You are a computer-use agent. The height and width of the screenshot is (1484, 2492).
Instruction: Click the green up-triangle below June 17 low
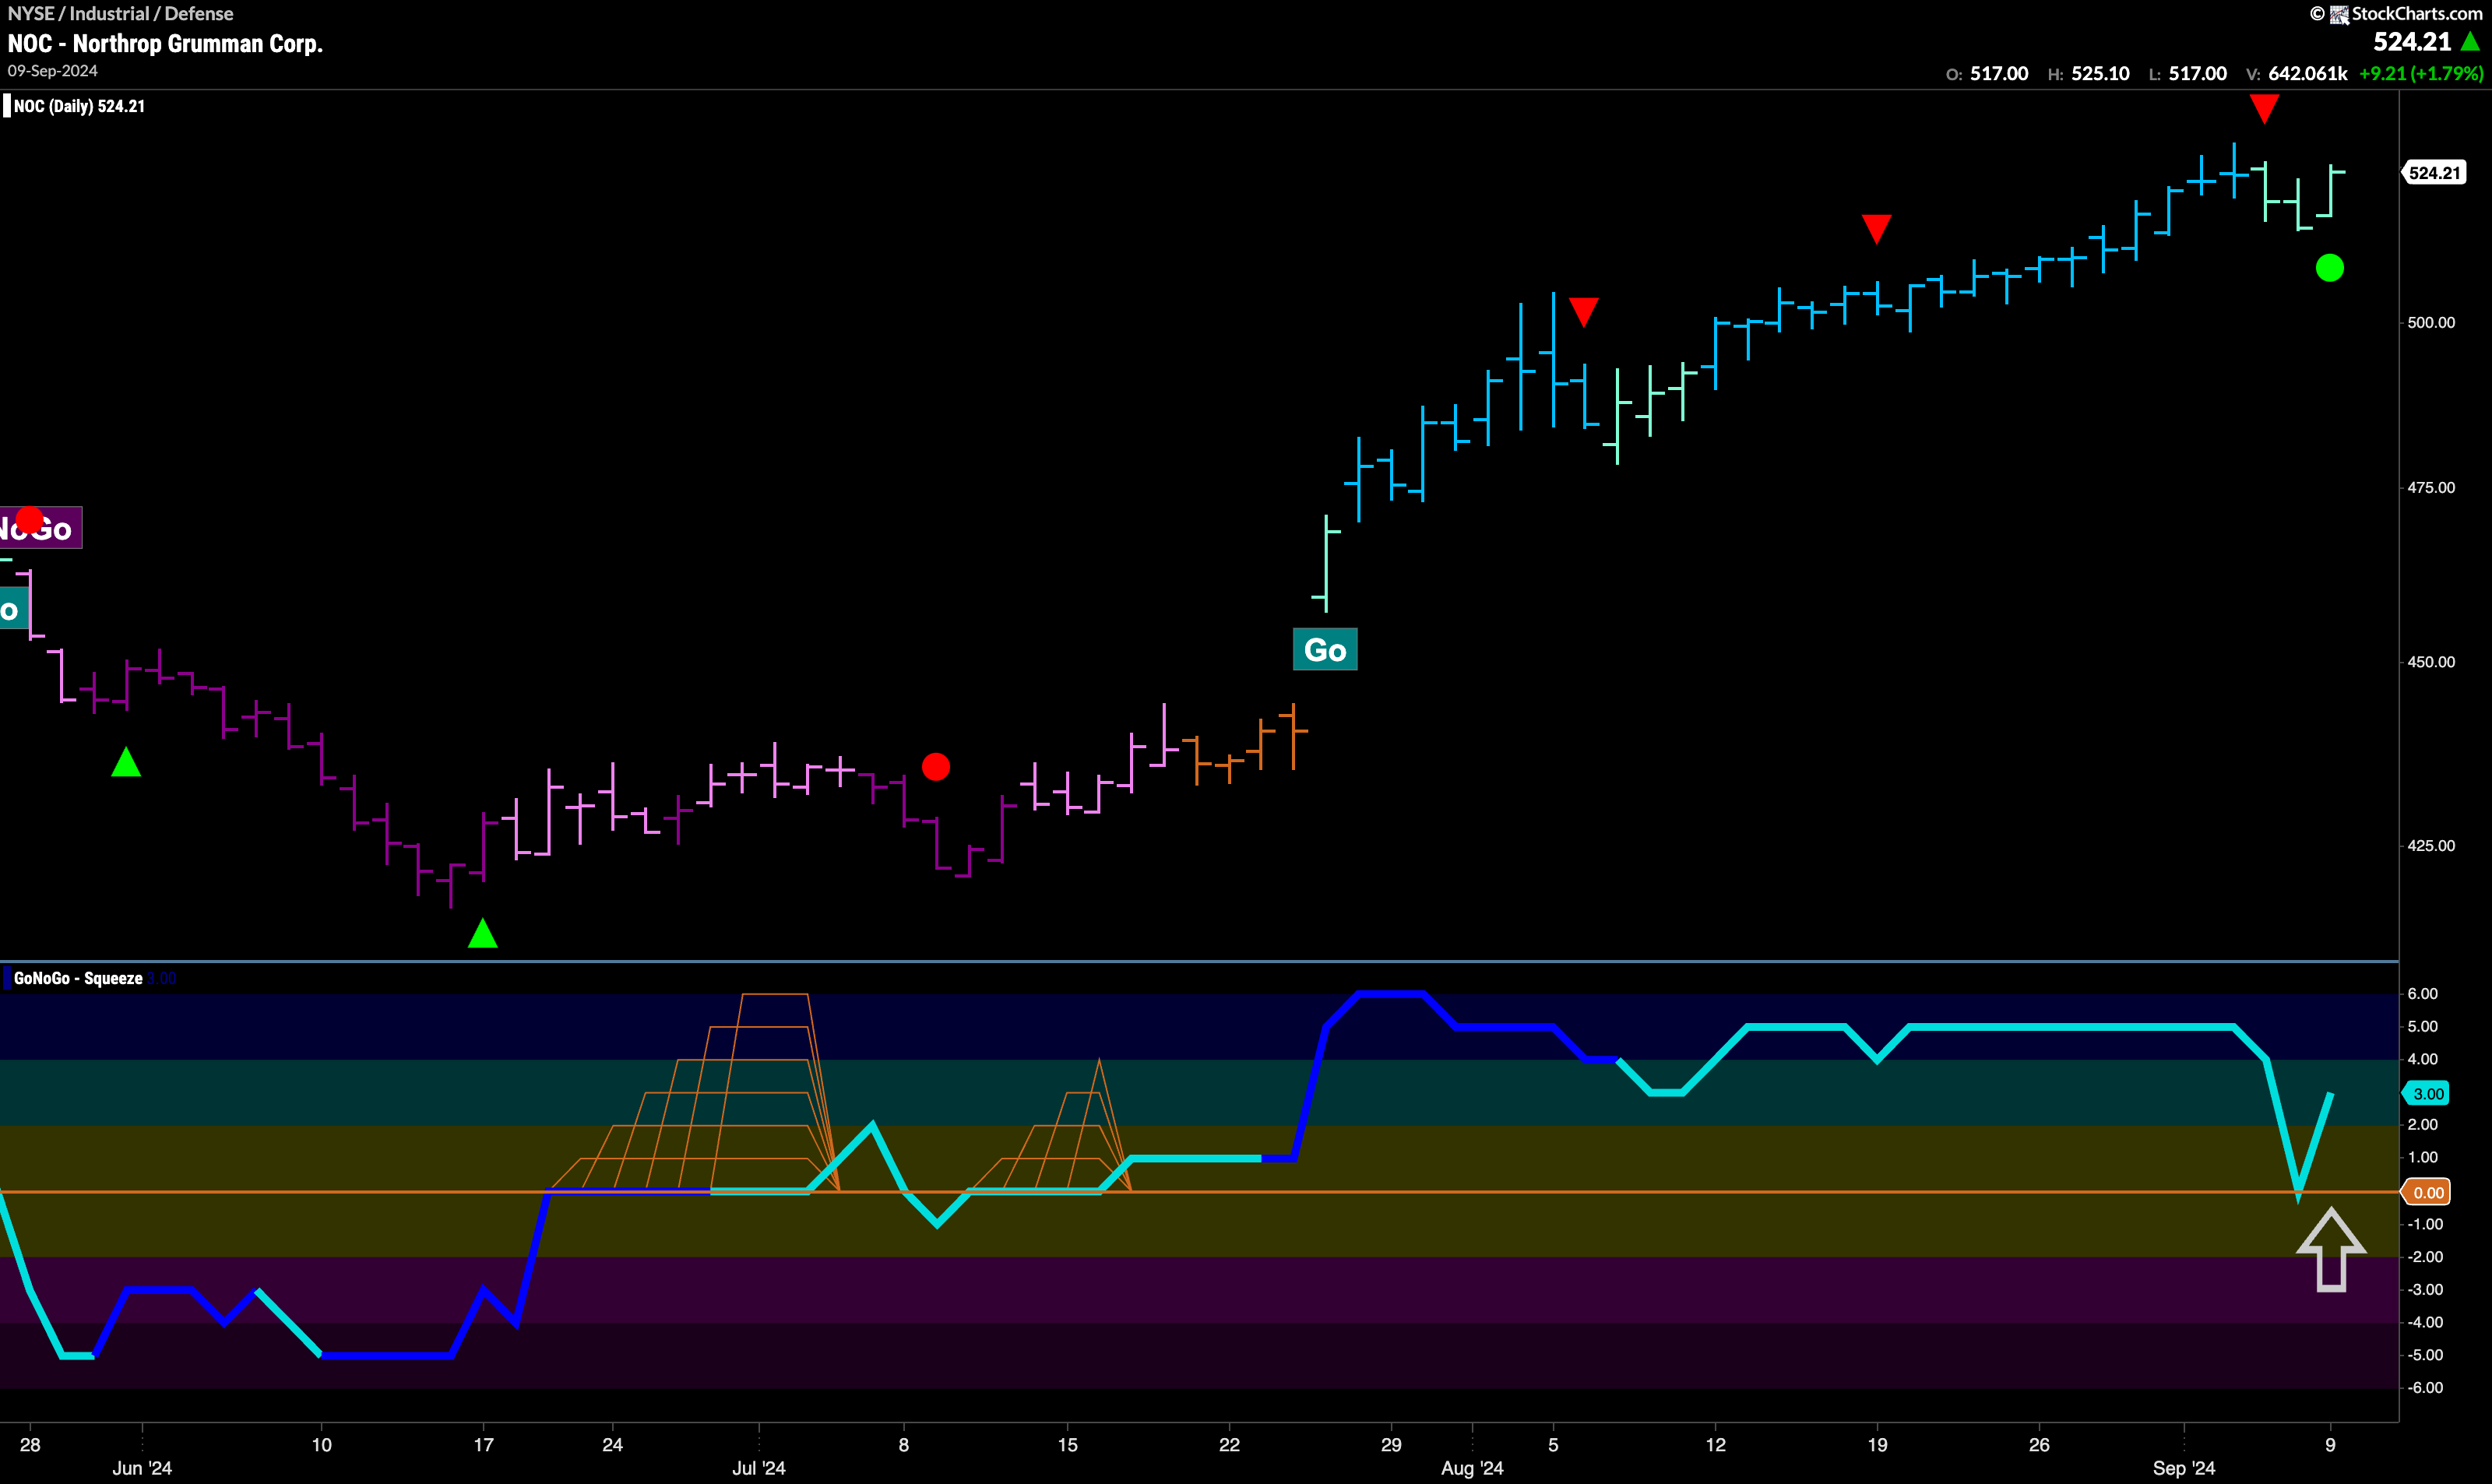click(483, 933)
